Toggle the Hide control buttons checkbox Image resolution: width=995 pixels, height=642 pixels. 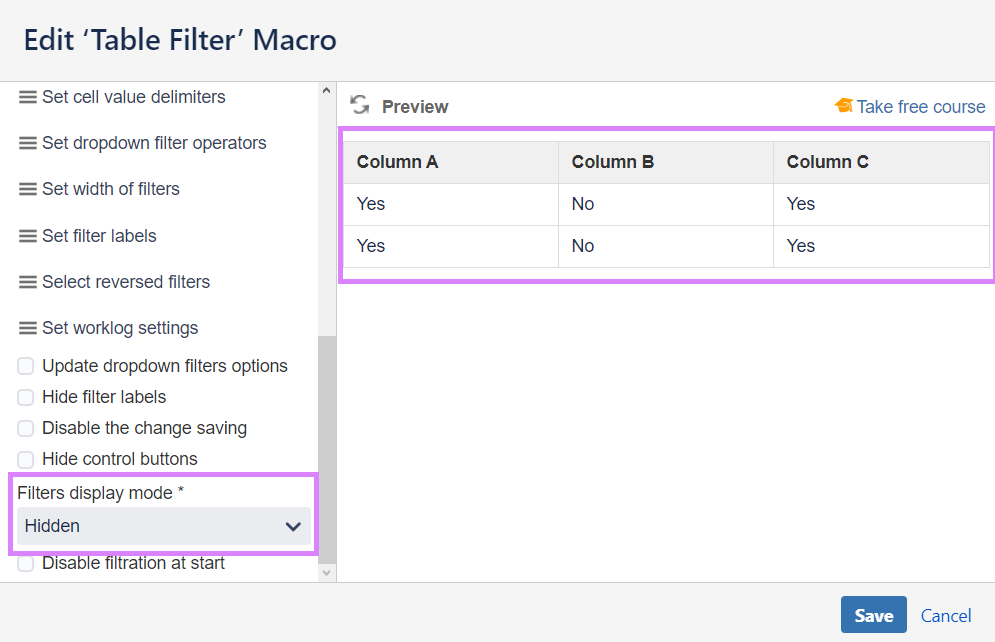[26, 459]
